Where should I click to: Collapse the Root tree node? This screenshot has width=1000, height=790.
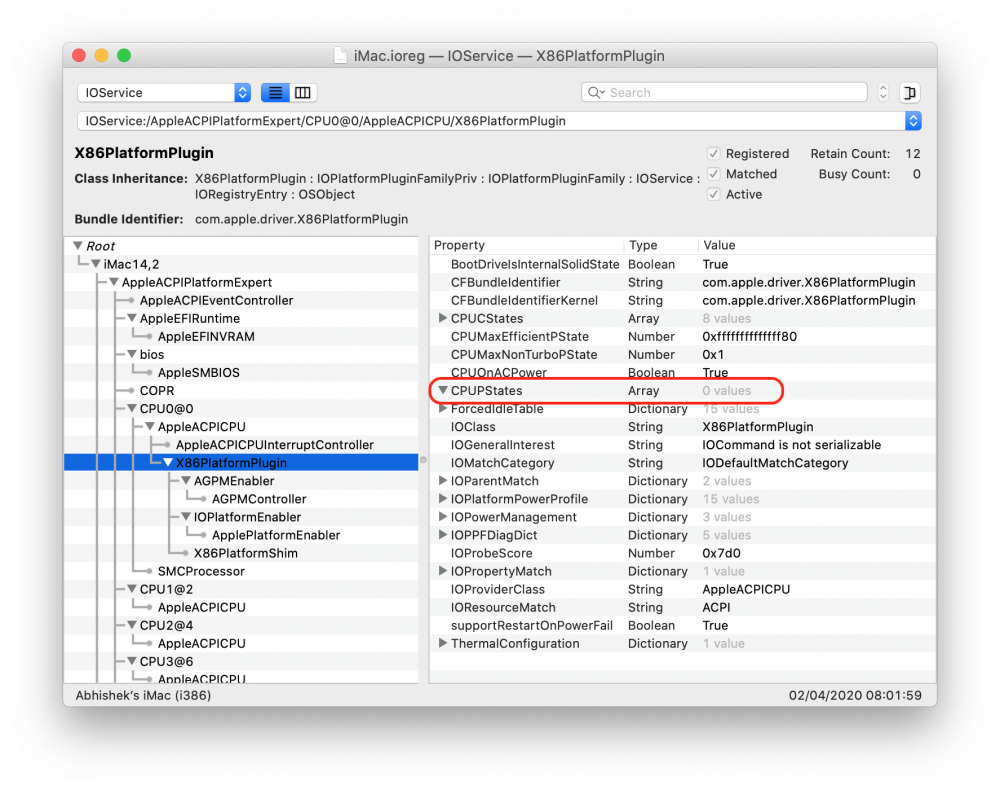[x=78, y=245]
